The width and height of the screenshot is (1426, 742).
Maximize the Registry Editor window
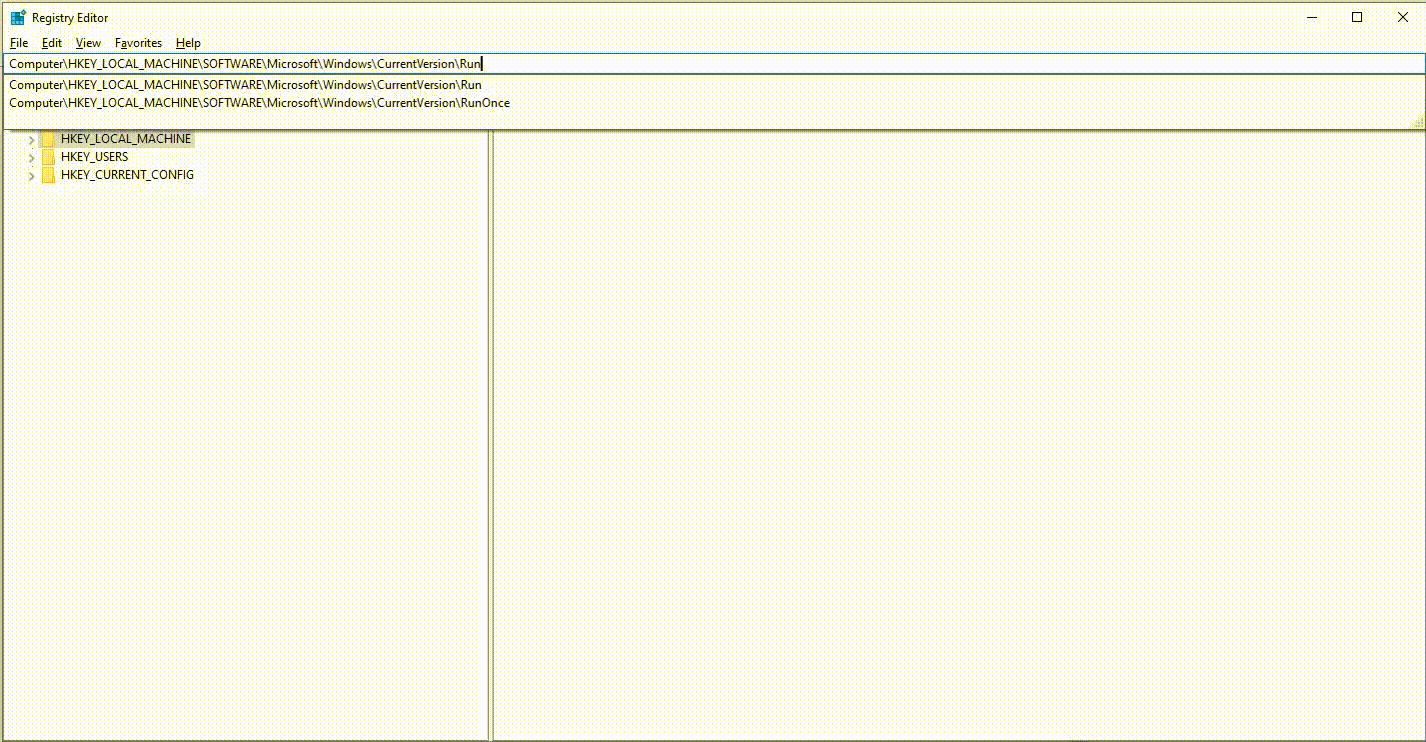click(1357, 17)
